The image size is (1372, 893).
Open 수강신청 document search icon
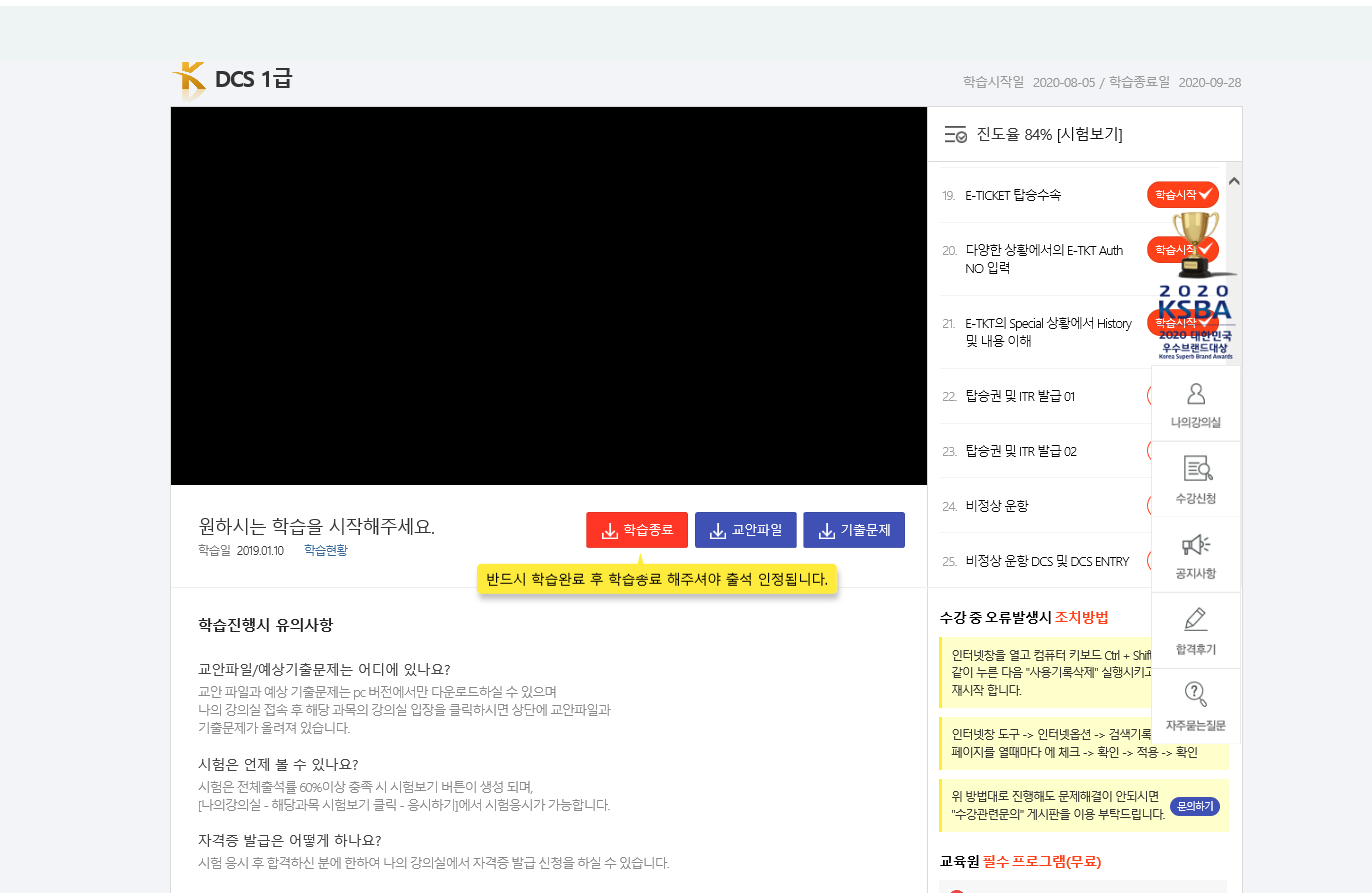coord(1197,468)
